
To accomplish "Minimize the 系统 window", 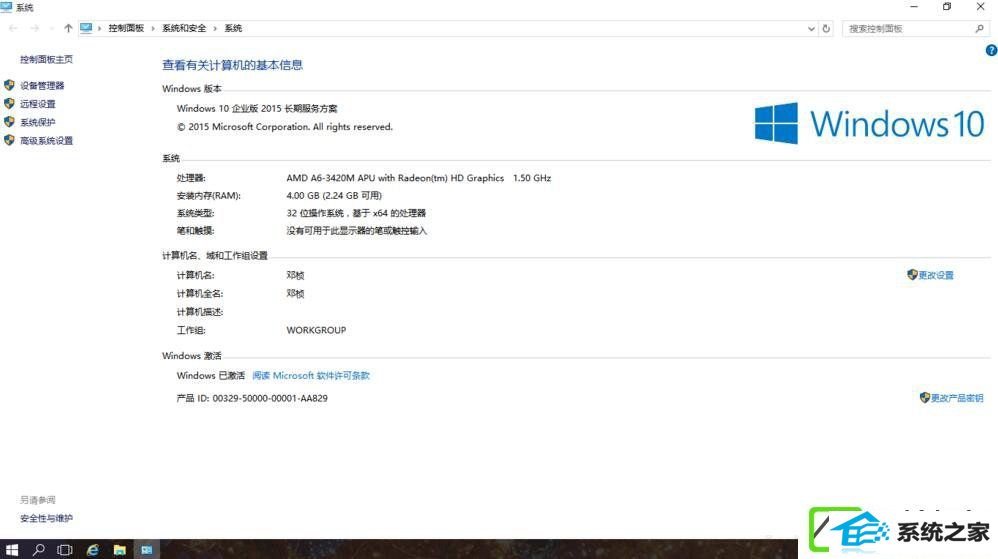I will 914,7.
